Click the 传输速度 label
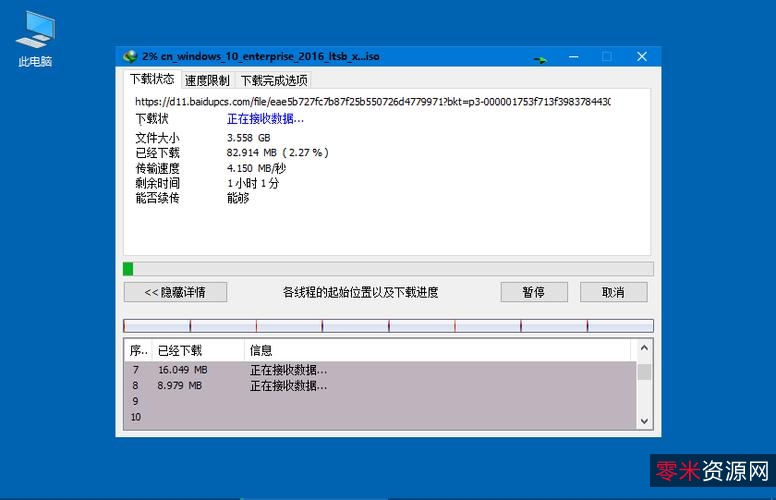This screenshot has width=776, height=500. click(157, 168)
